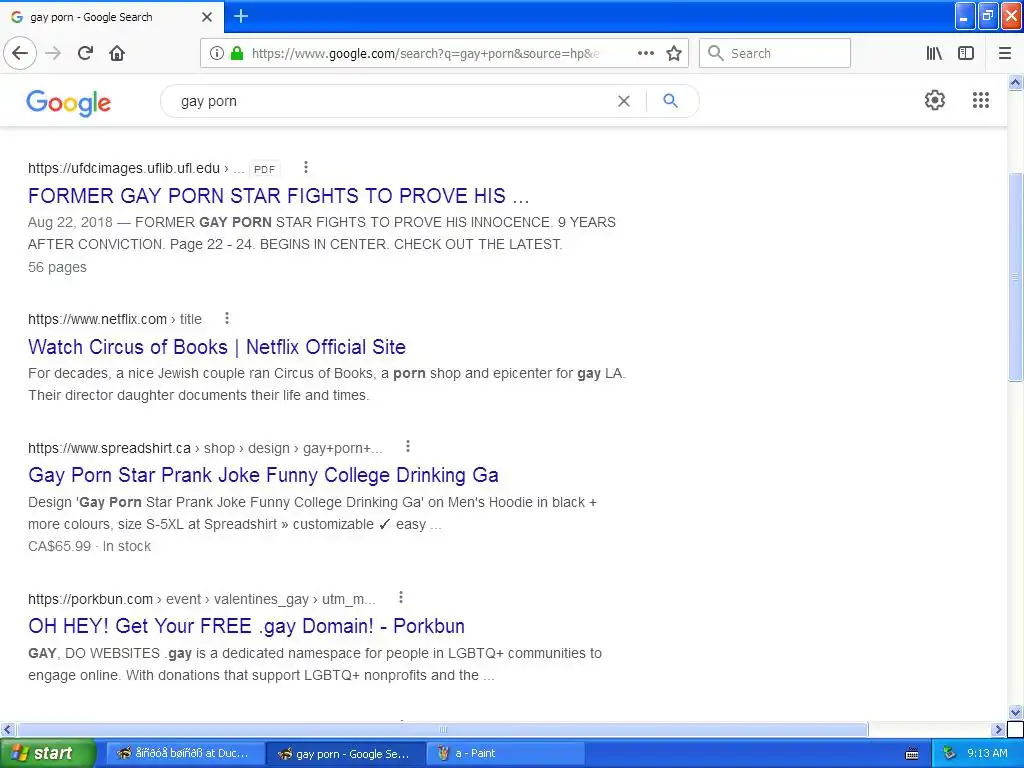Click into the Google query text box
The height and width of the screenshot is (768, 1024).
tap(392, 101)
